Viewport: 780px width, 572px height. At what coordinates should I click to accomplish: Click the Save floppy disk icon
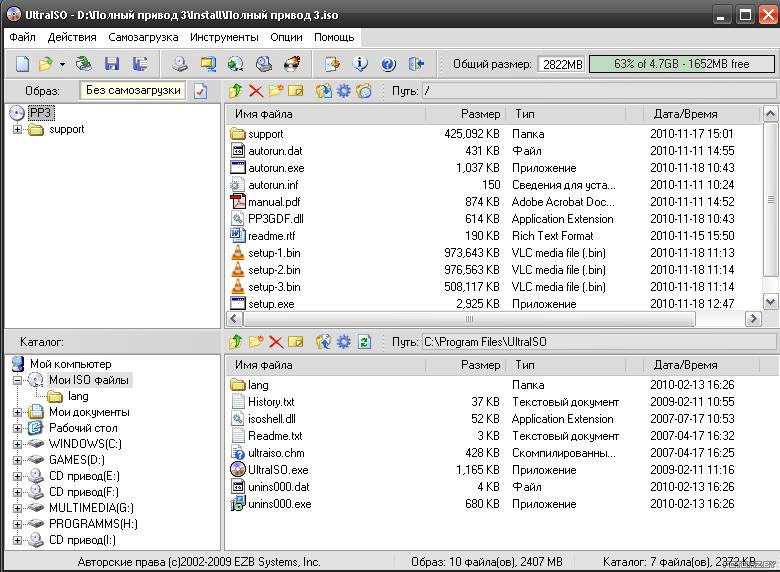point(112,64)
